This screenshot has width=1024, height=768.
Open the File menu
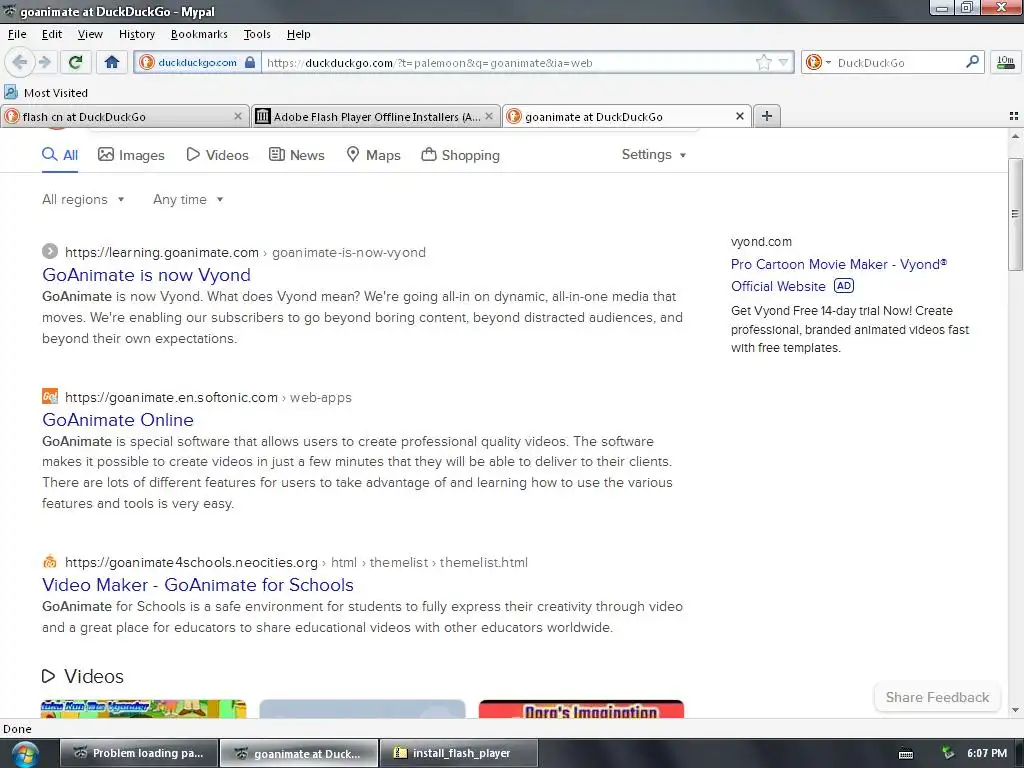point(17,34)
